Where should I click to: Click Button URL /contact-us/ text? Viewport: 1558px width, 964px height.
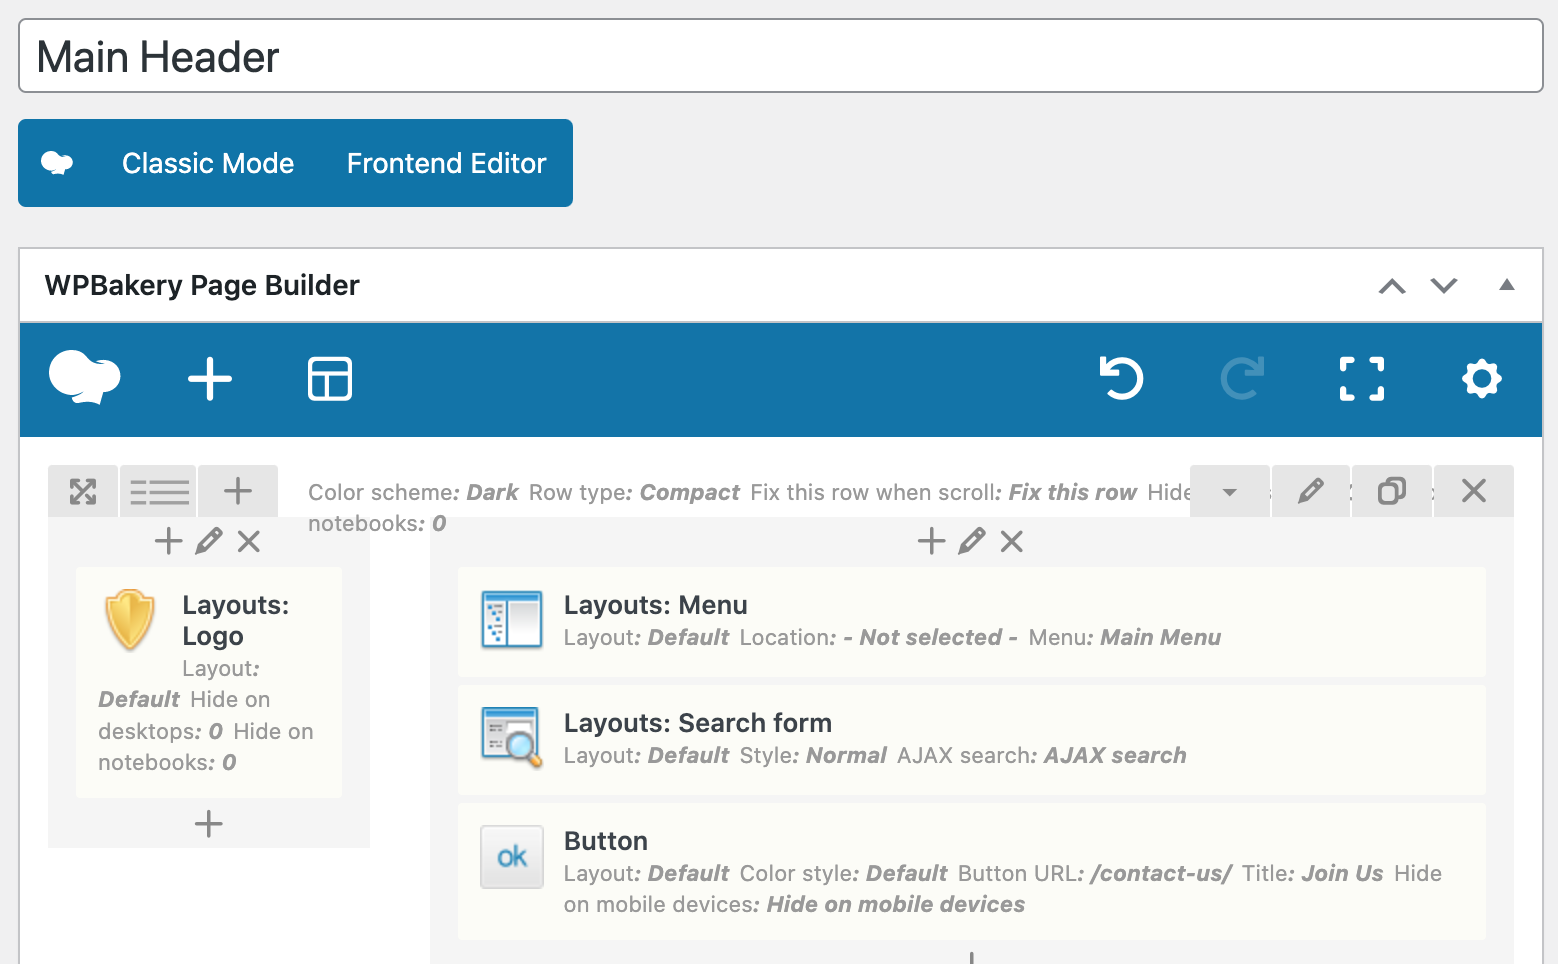pos(1095,873)
